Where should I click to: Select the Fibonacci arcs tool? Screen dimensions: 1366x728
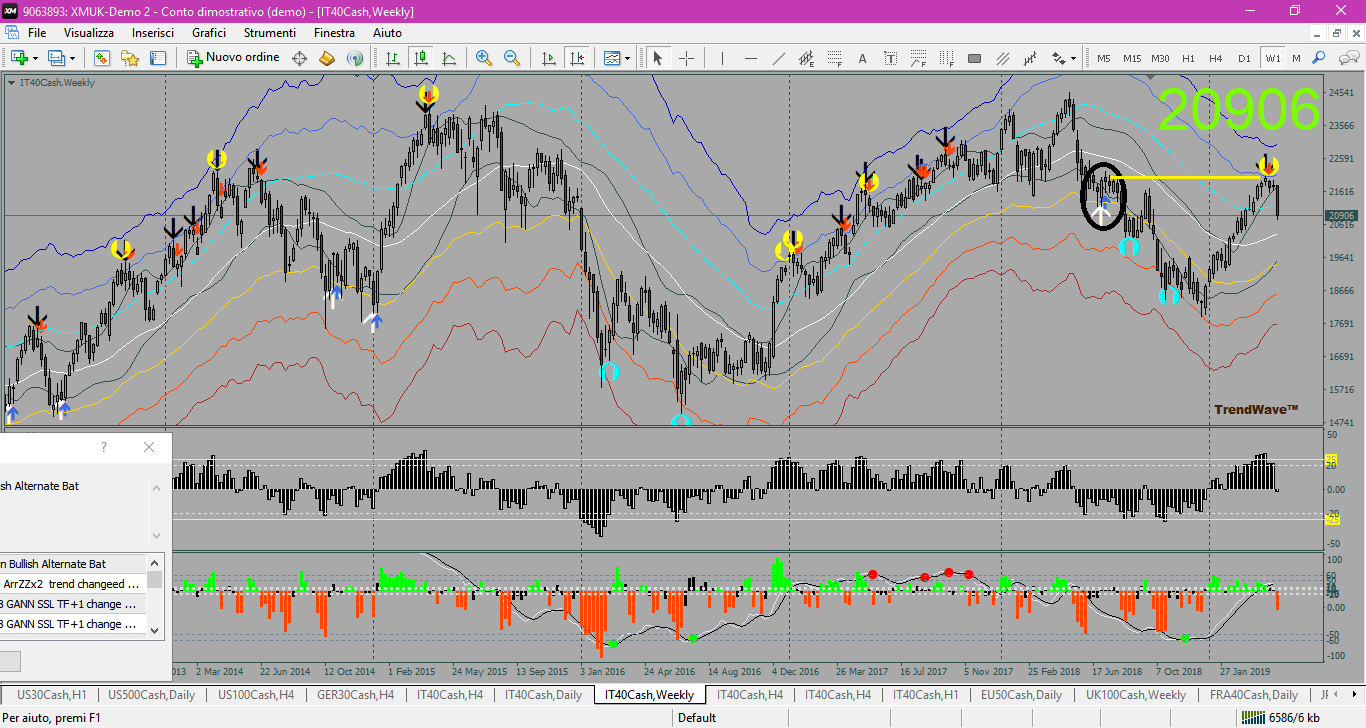tap(918, 58)
